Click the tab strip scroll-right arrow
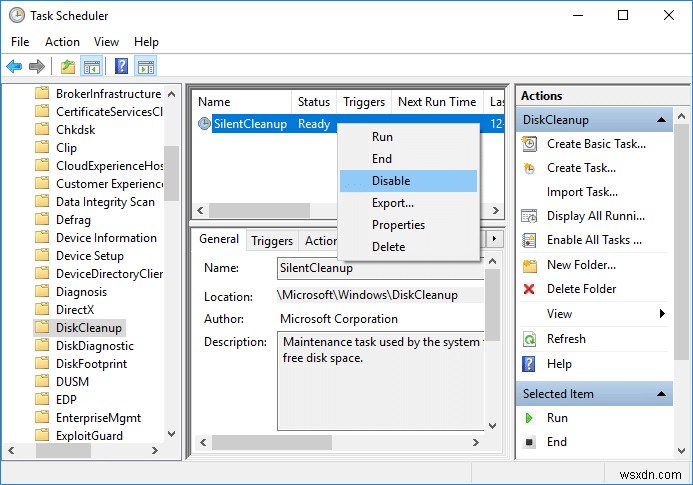The height and width of the screenshot is (485, 693). point(494,239)
